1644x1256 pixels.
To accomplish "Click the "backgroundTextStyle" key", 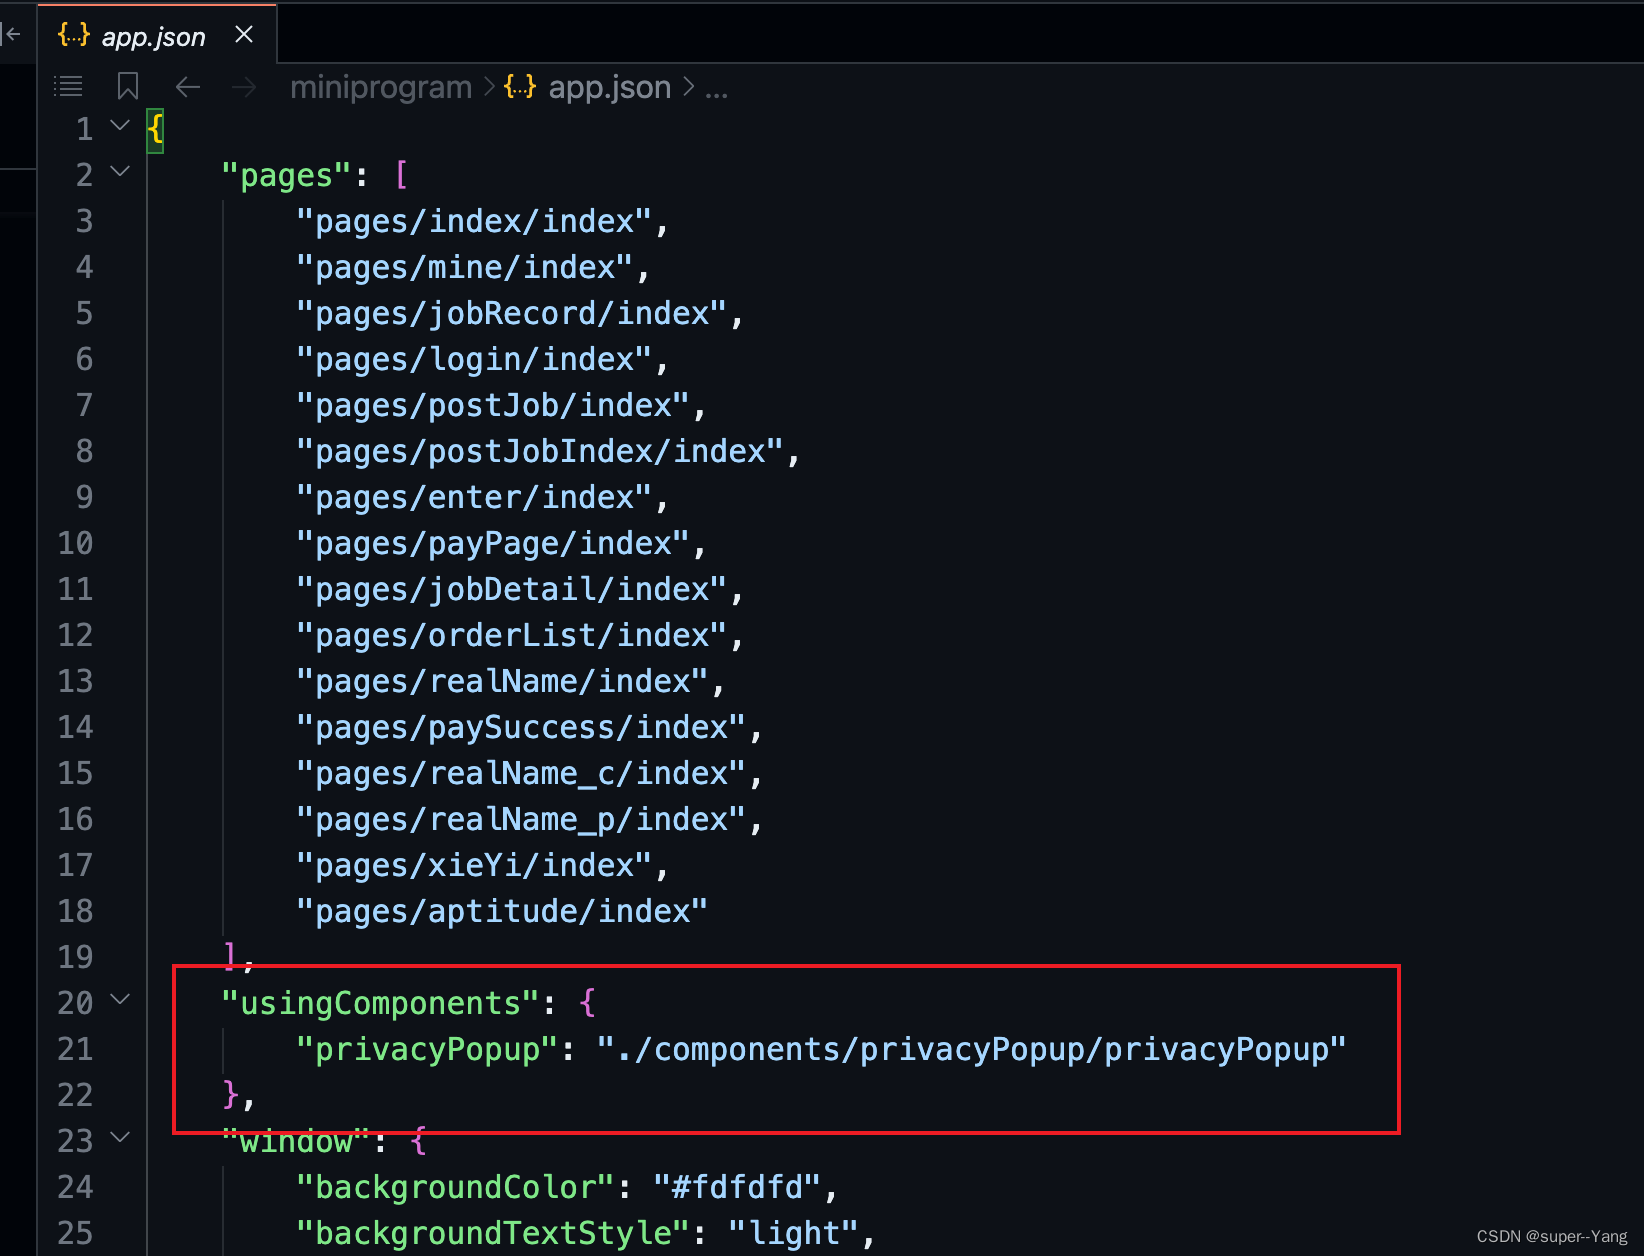I will pyautogui.click(x=493, y=1234).
